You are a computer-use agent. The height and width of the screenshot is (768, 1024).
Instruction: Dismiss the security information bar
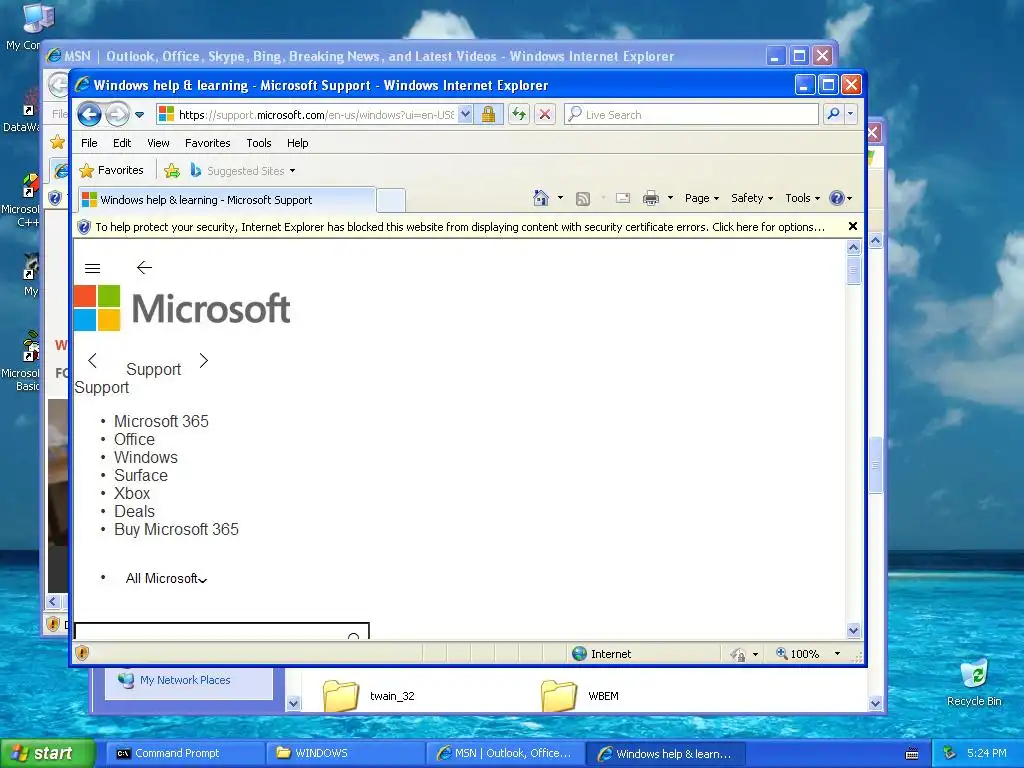[852, 226]
